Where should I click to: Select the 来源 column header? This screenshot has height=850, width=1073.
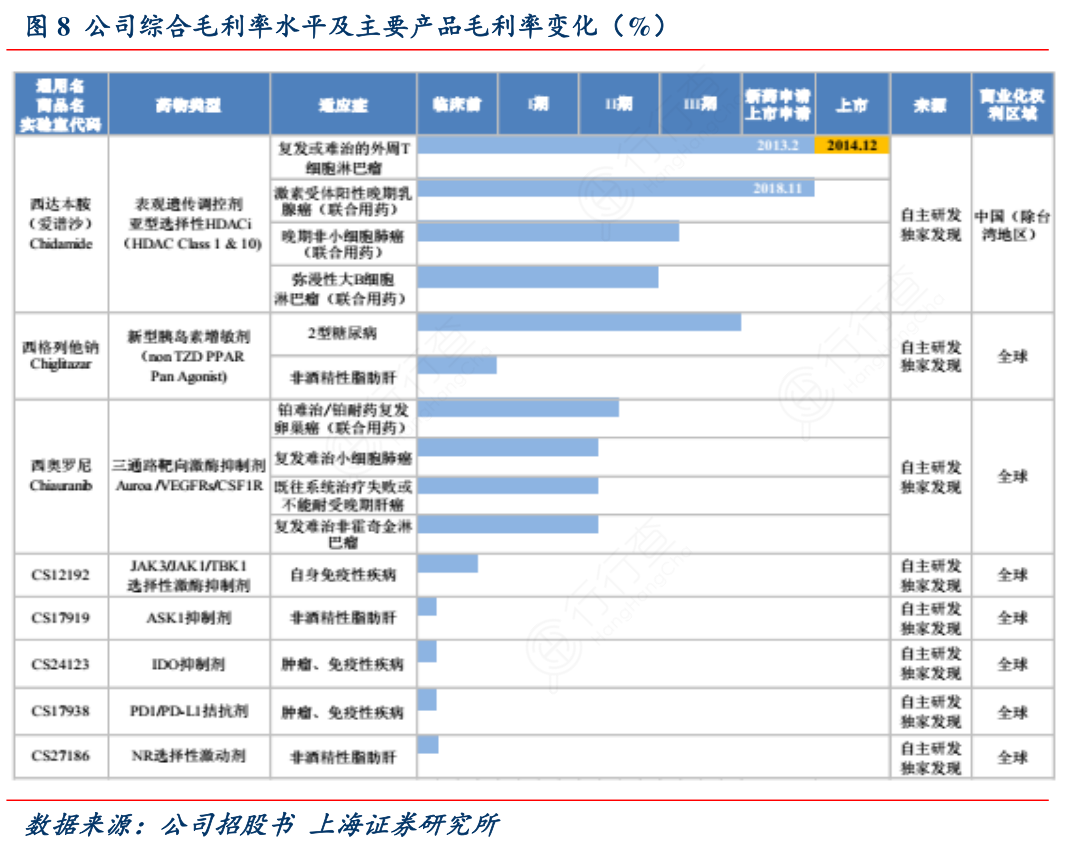point(929,104)
